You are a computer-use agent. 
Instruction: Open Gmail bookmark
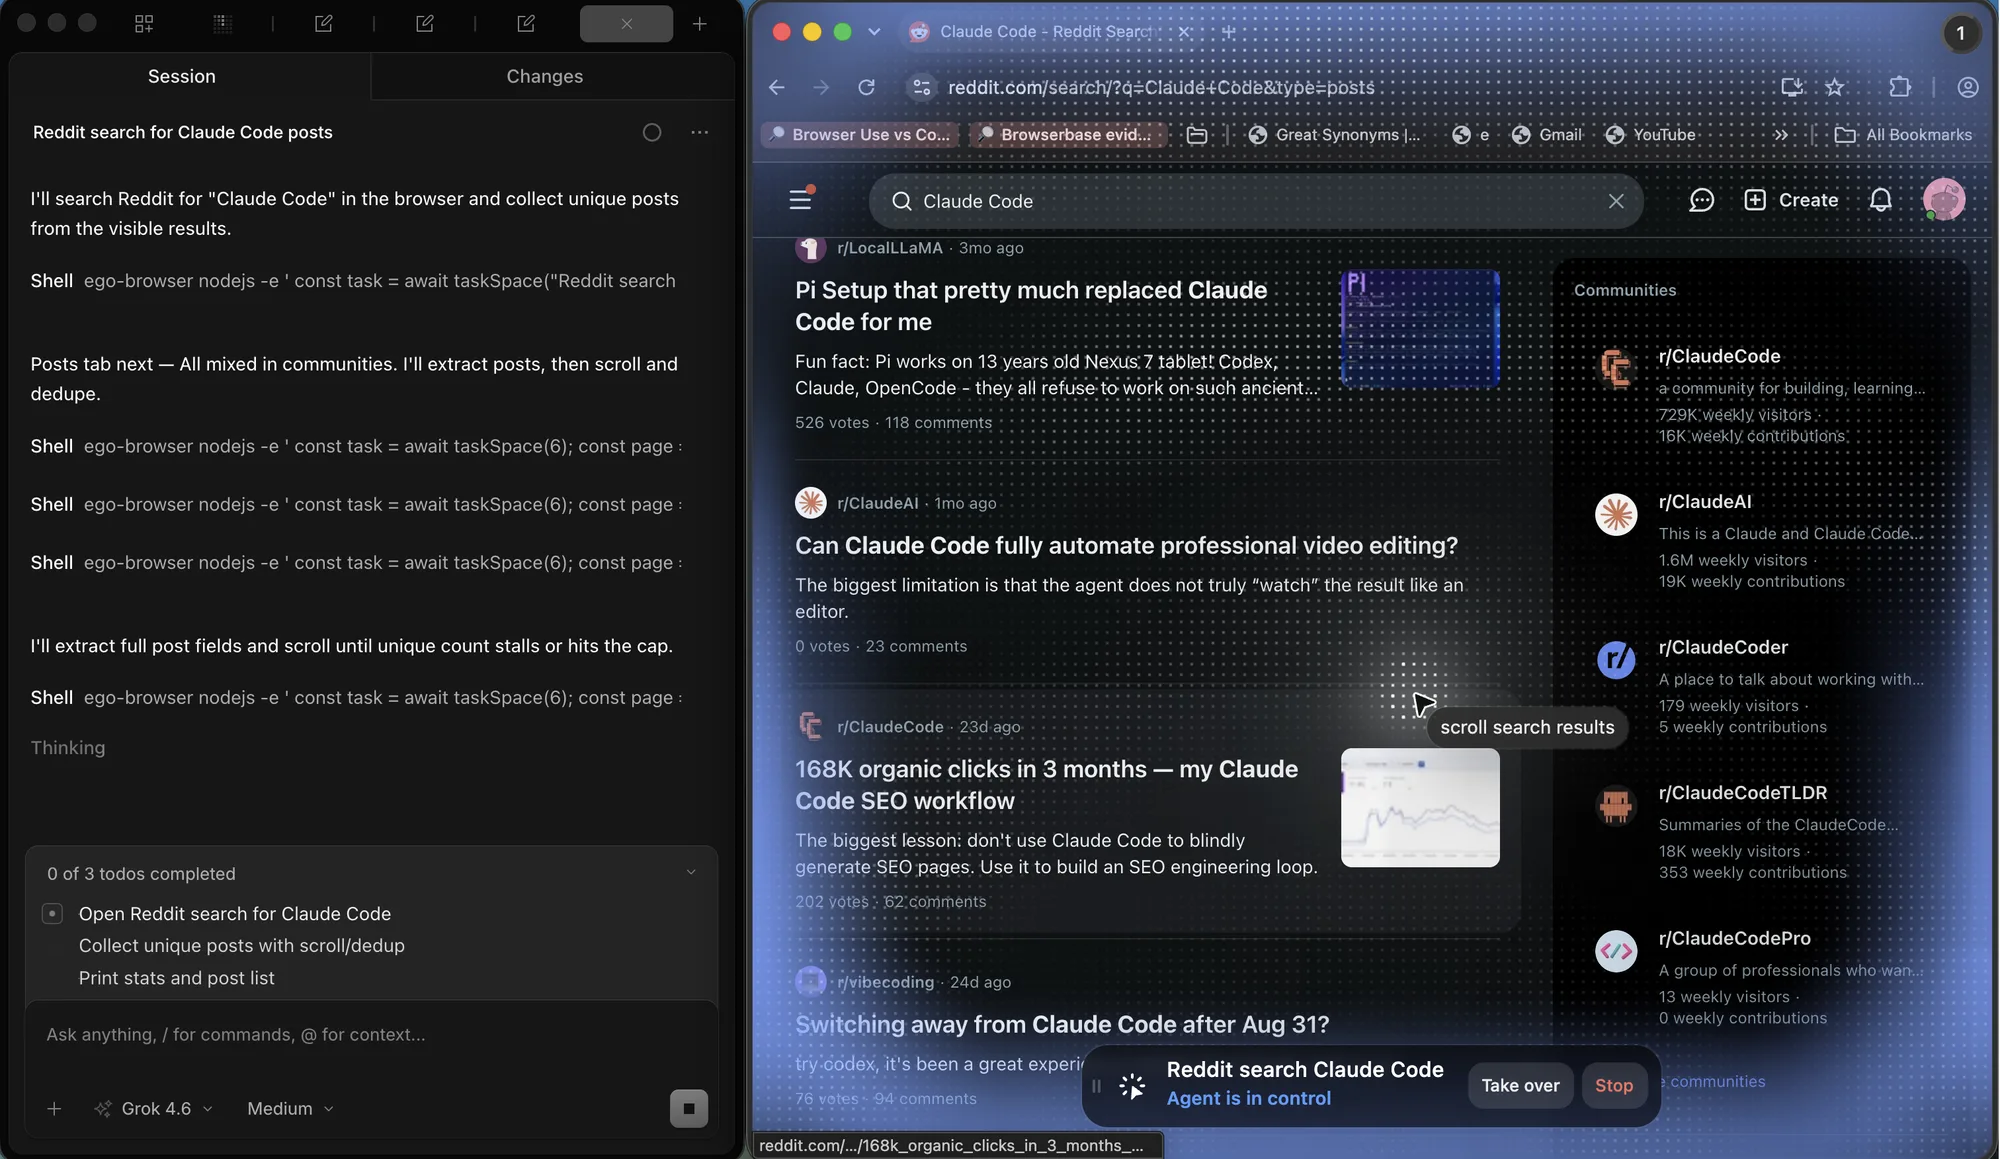[x=1547, y=135]
